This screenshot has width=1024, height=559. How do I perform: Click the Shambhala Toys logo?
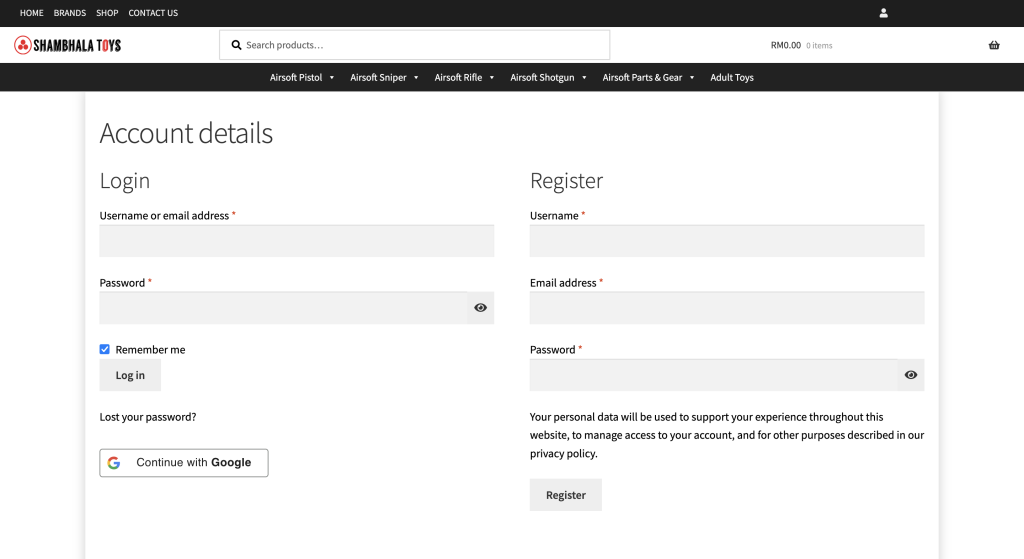(68, 45)
